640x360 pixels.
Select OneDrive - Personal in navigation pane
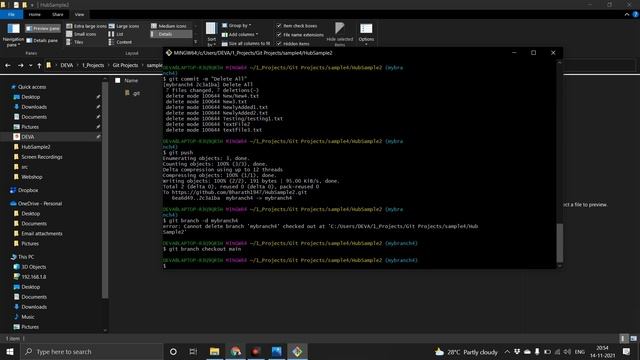click(x=40, y=203)
